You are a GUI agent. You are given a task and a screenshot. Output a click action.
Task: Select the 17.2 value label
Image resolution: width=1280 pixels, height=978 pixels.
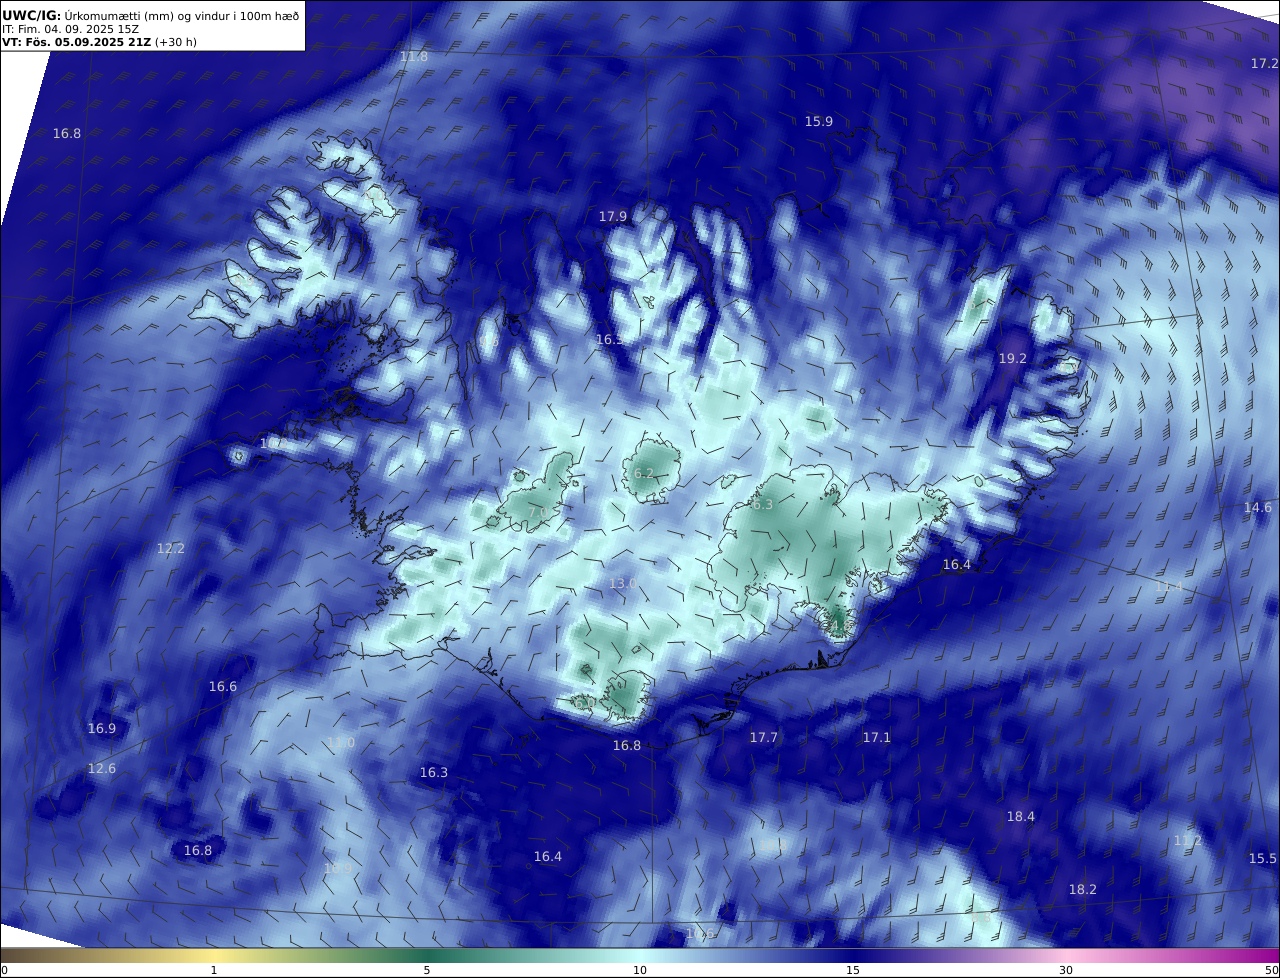click(1264, 63)
